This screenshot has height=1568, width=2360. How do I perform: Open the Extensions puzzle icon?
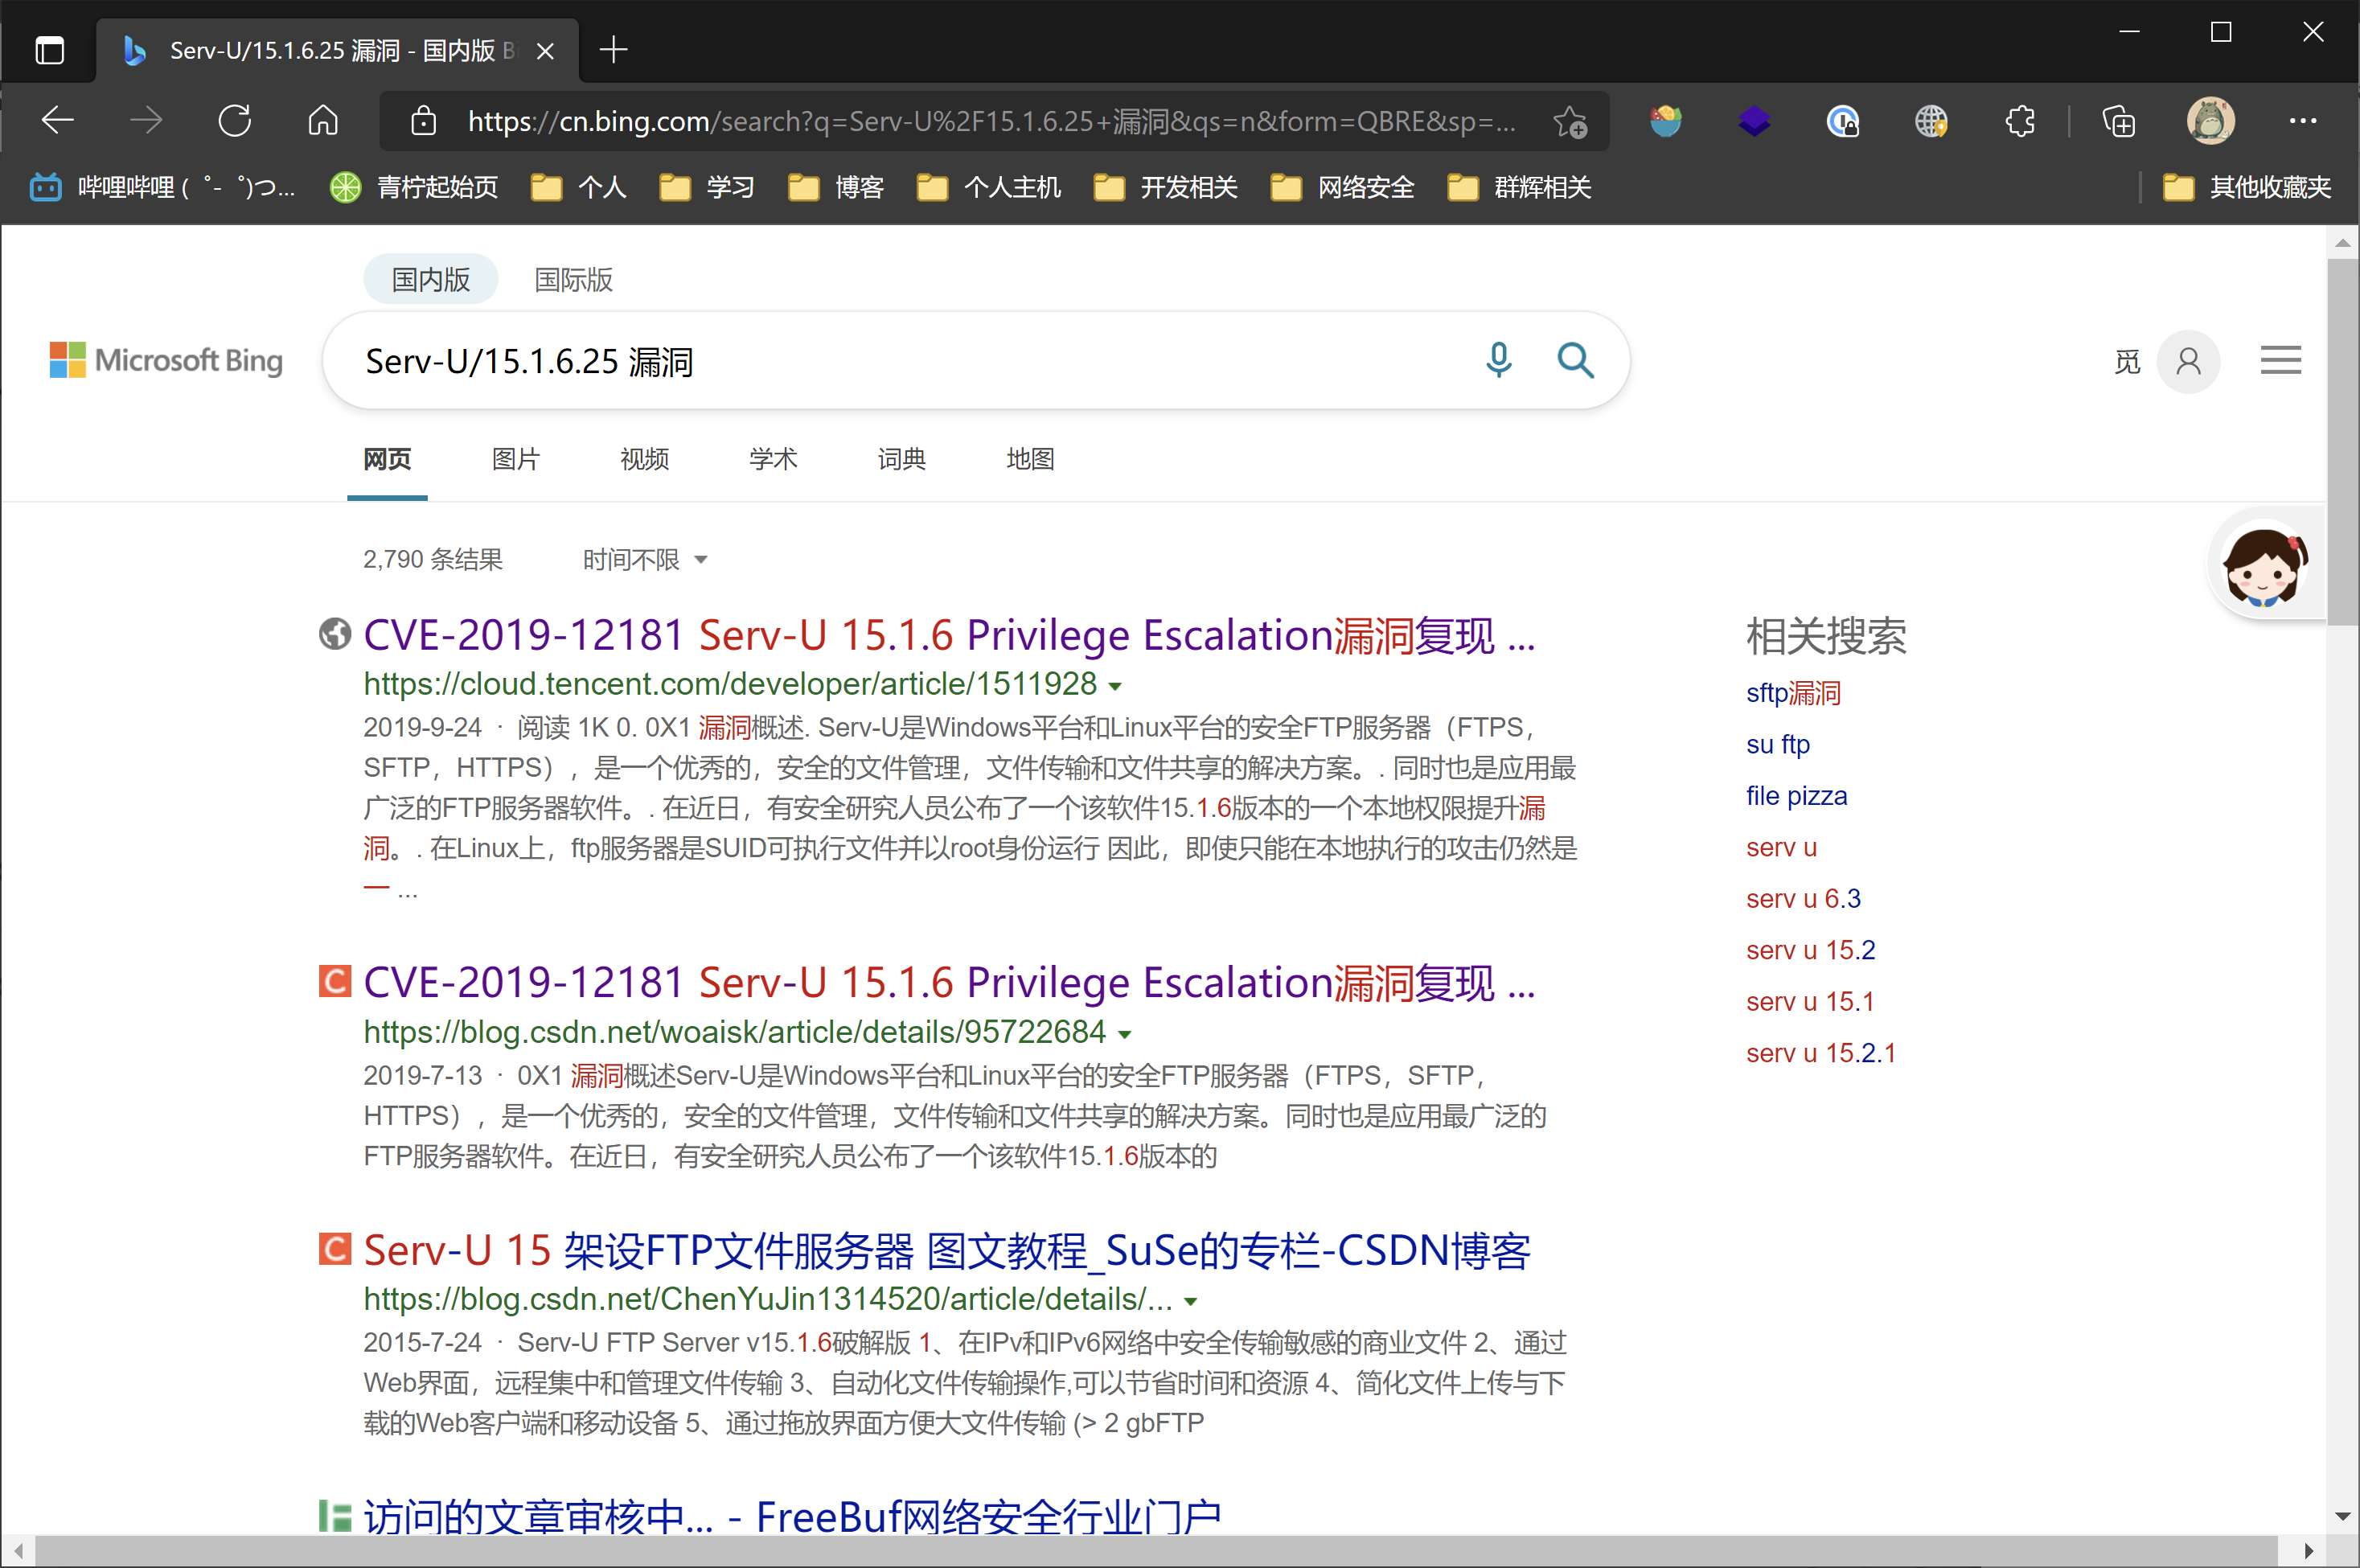[2020, 121]
